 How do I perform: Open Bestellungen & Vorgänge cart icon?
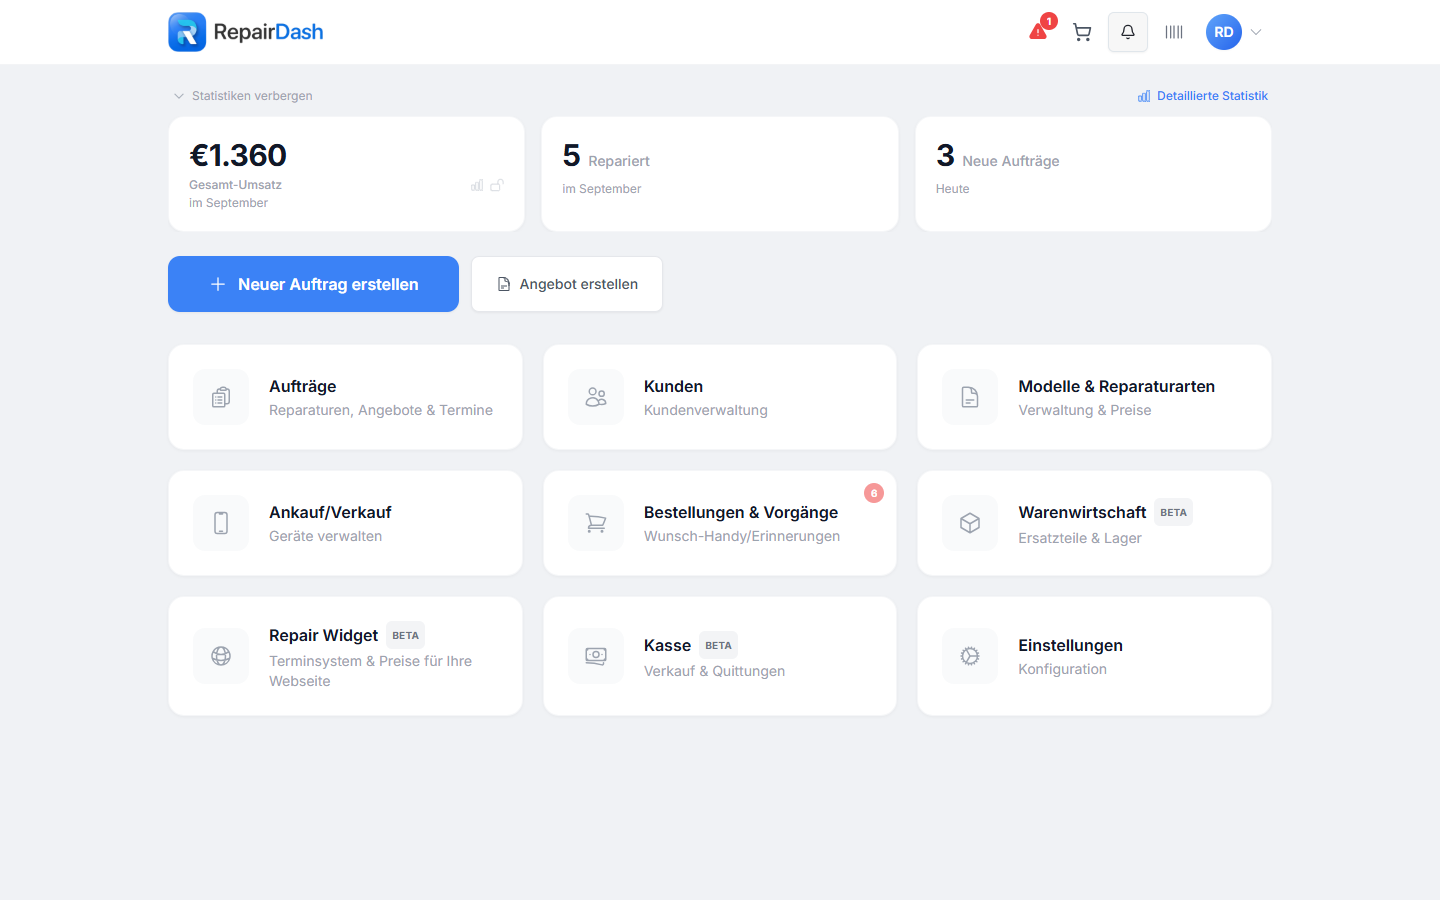coord(596,523)
